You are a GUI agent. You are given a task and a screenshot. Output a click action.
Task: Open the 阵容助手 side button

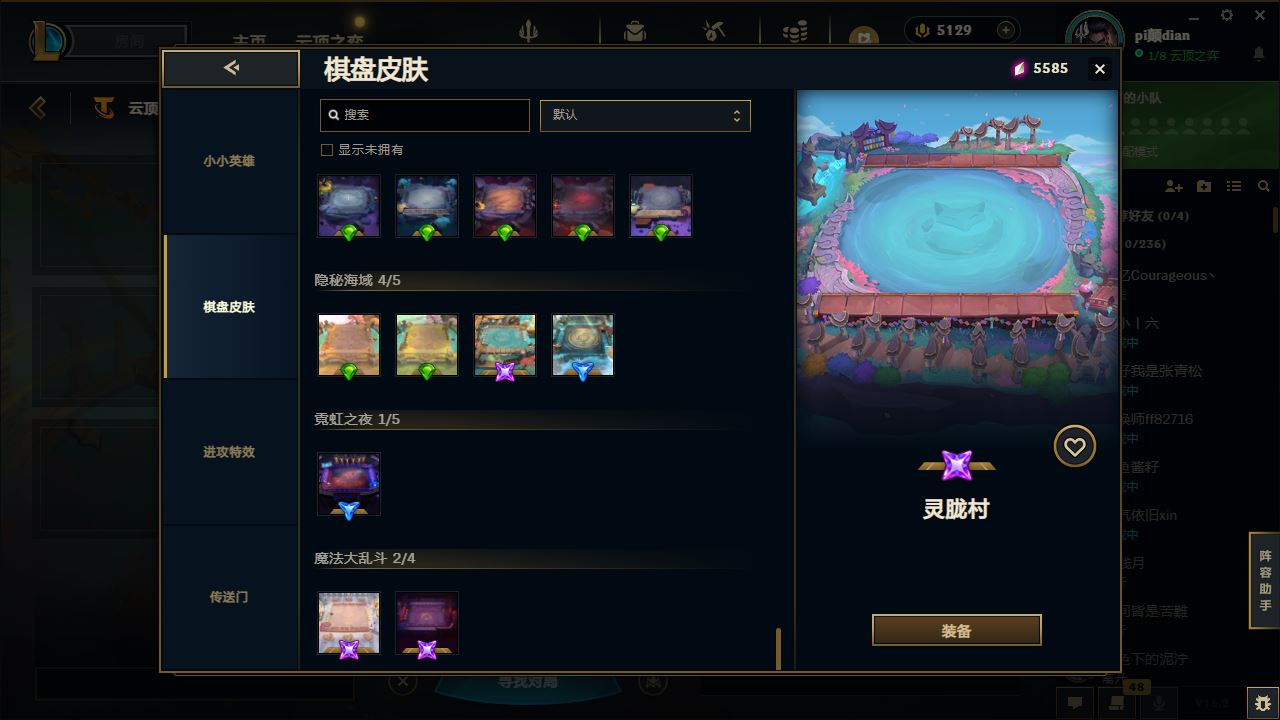(1265, 581)
